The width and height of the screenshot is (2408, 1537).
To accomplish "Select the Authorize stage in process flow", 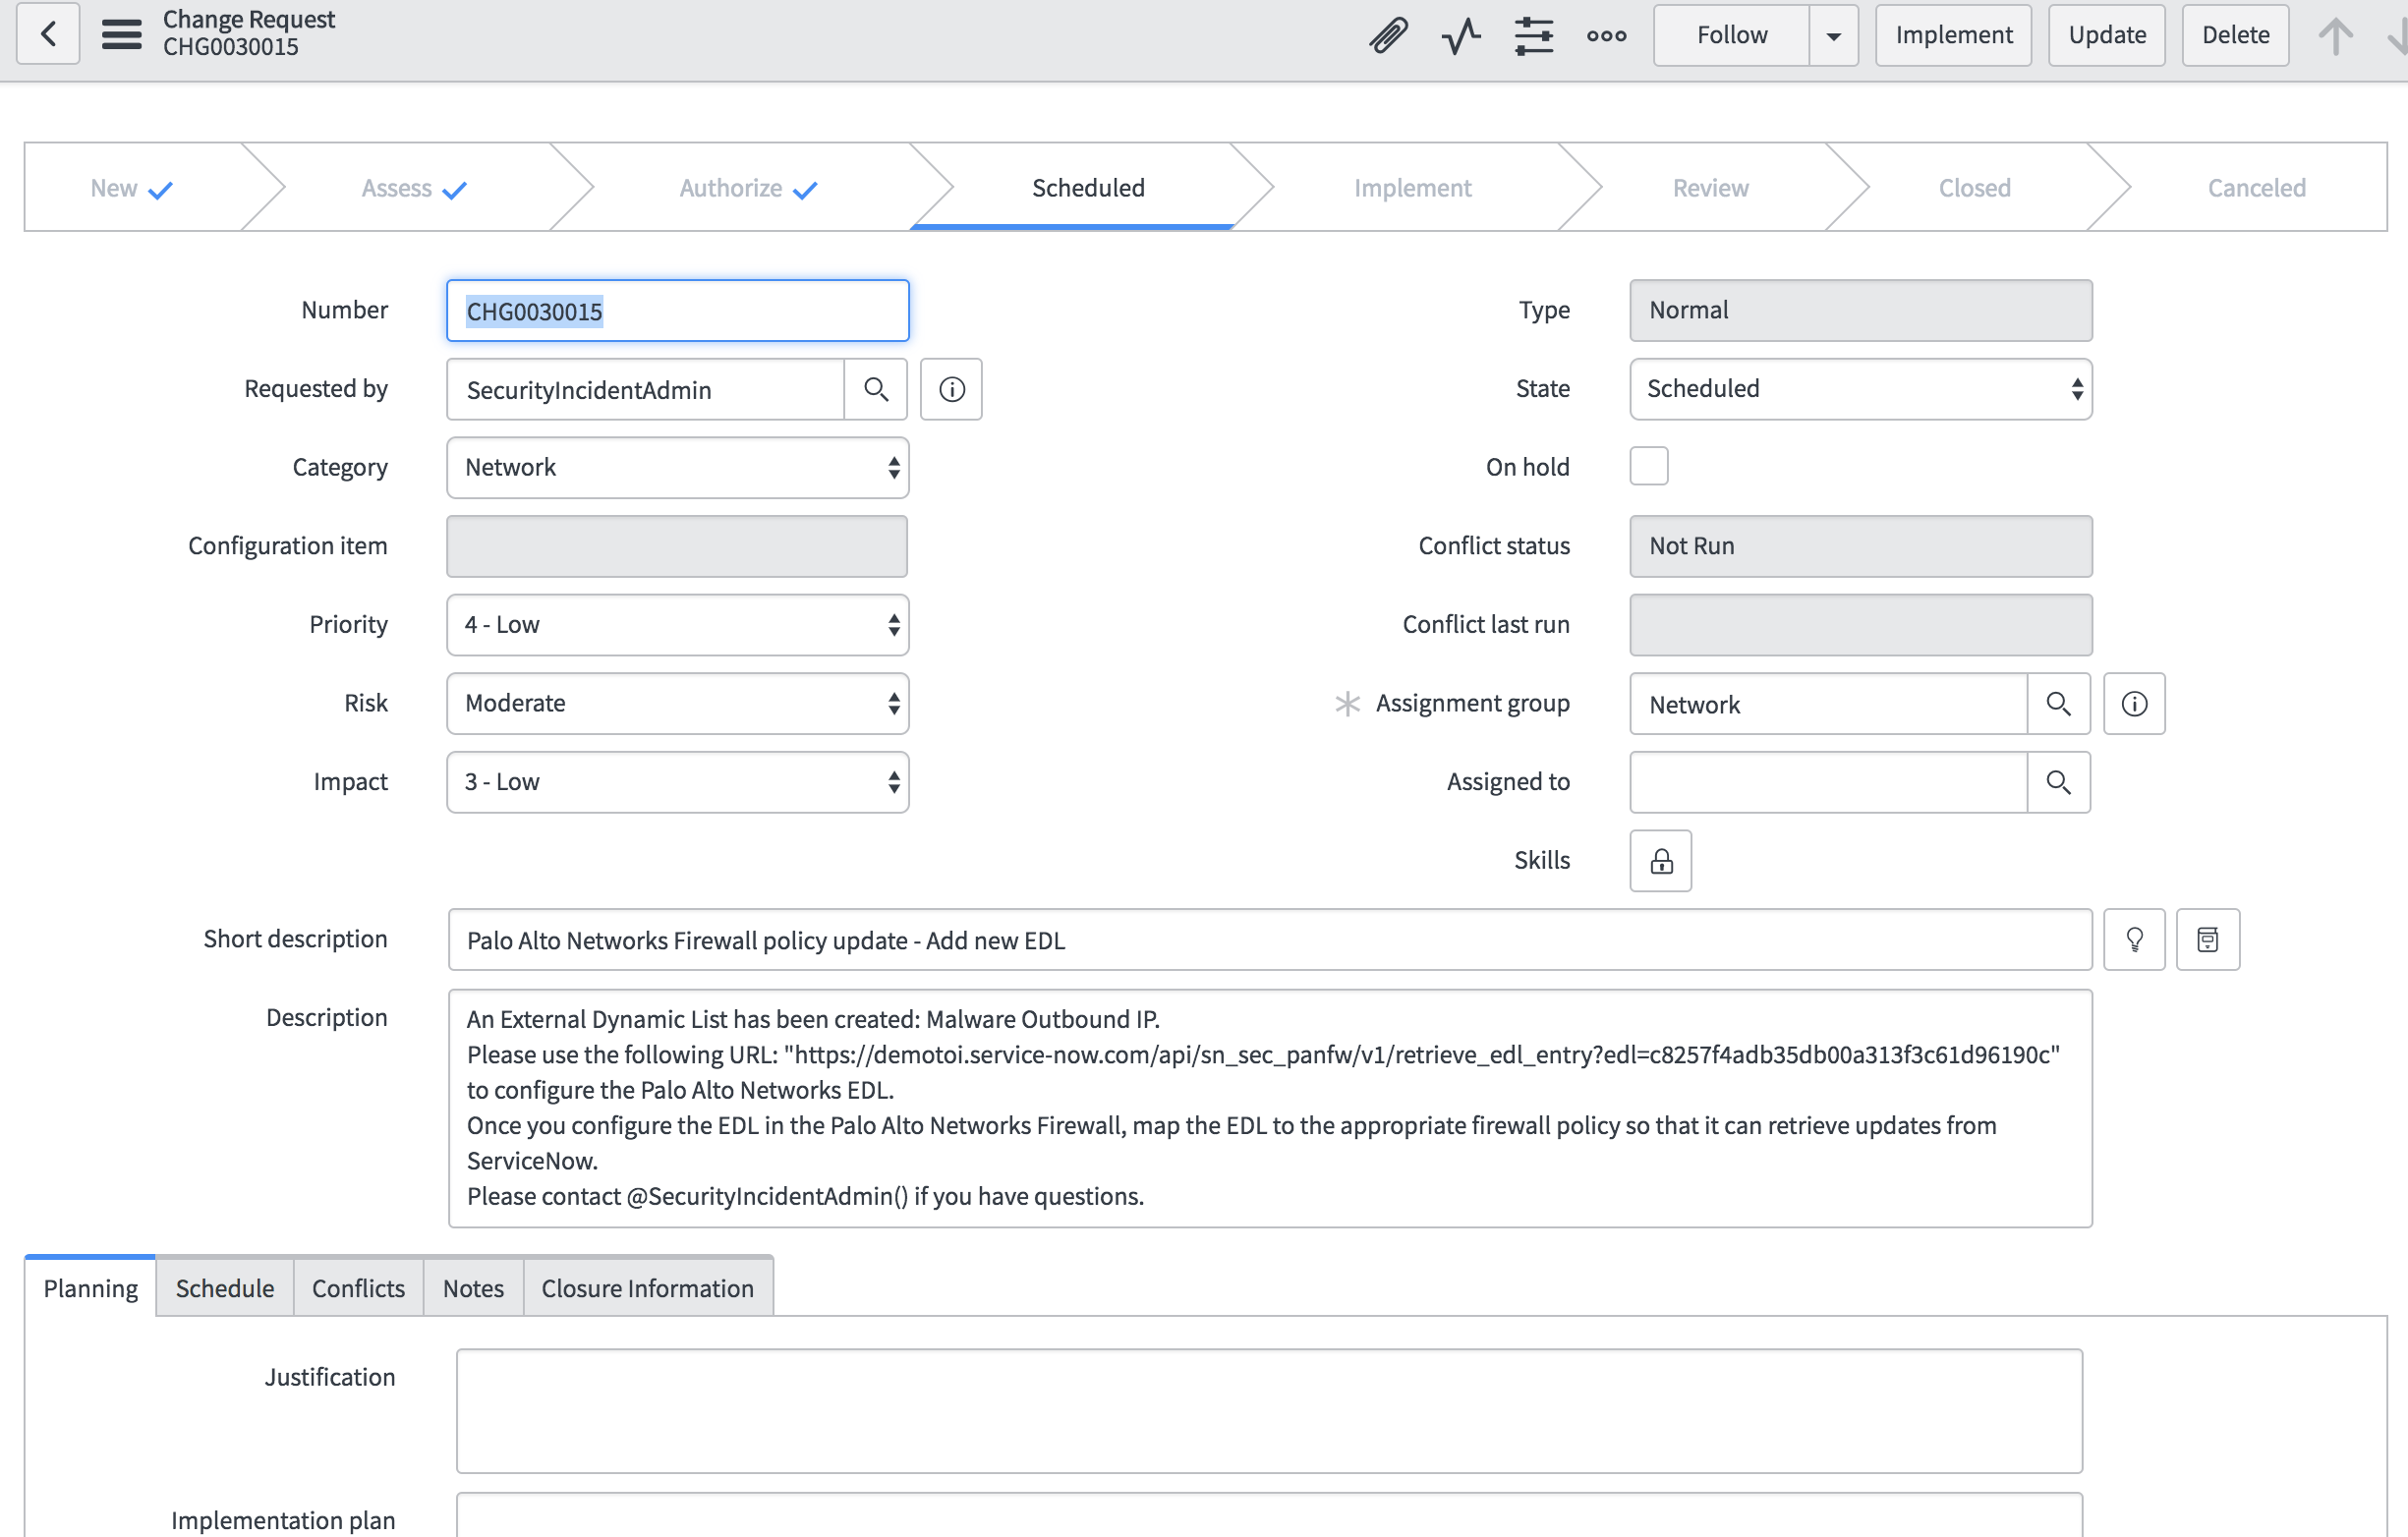I will point(748,188).
